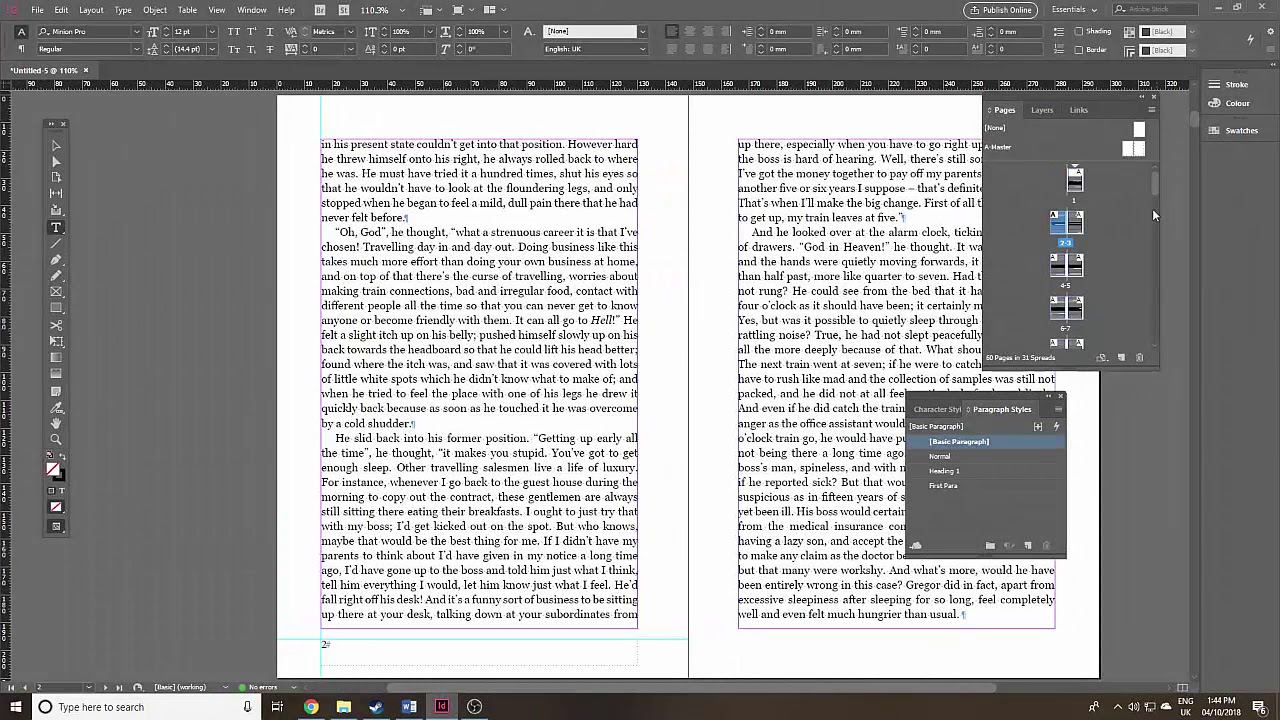1280x720 pixels.
Task: Select the Direct Selection tool
Action: point(56,161)
